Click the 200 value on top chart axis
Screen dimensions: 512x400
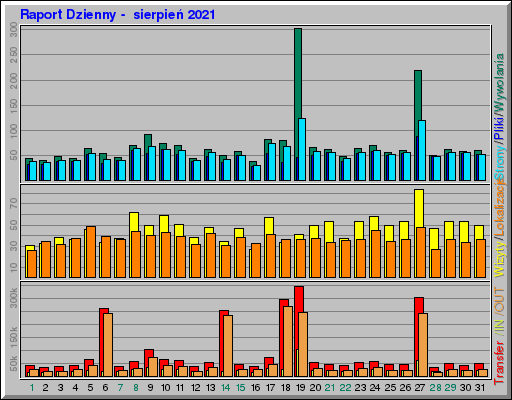click(x=14, y=80)
